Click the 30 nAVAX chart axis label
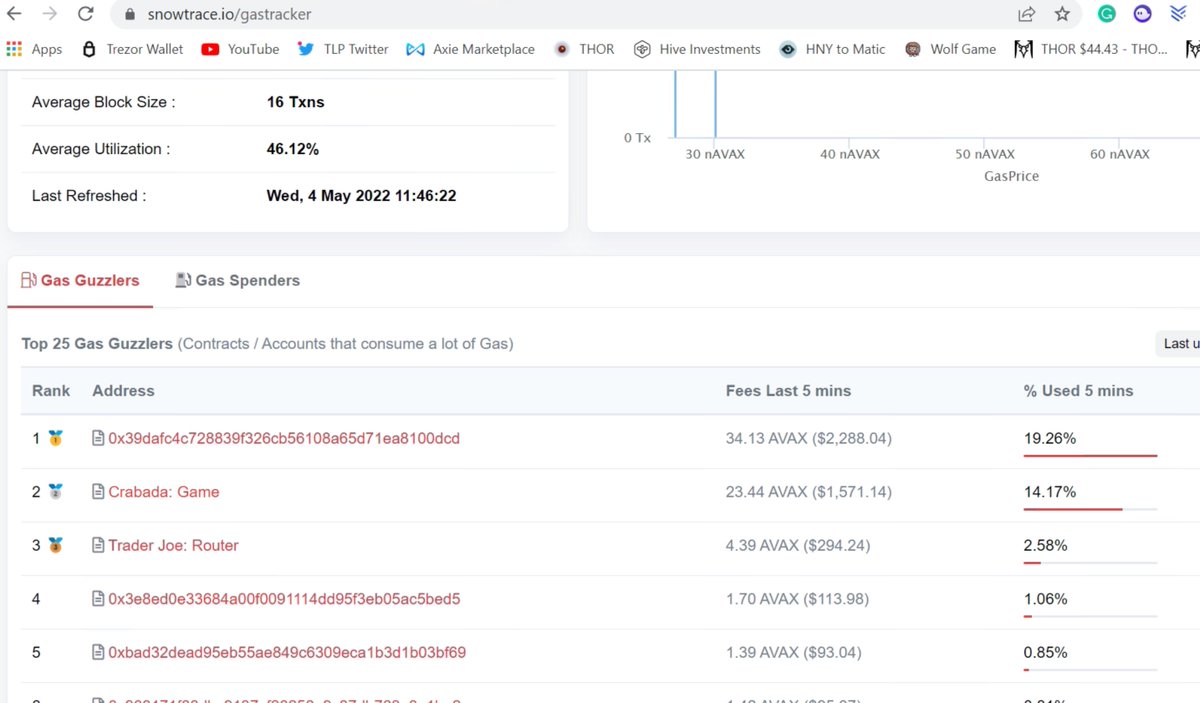Screen dimensions: 1200x703 pos(715,154)
